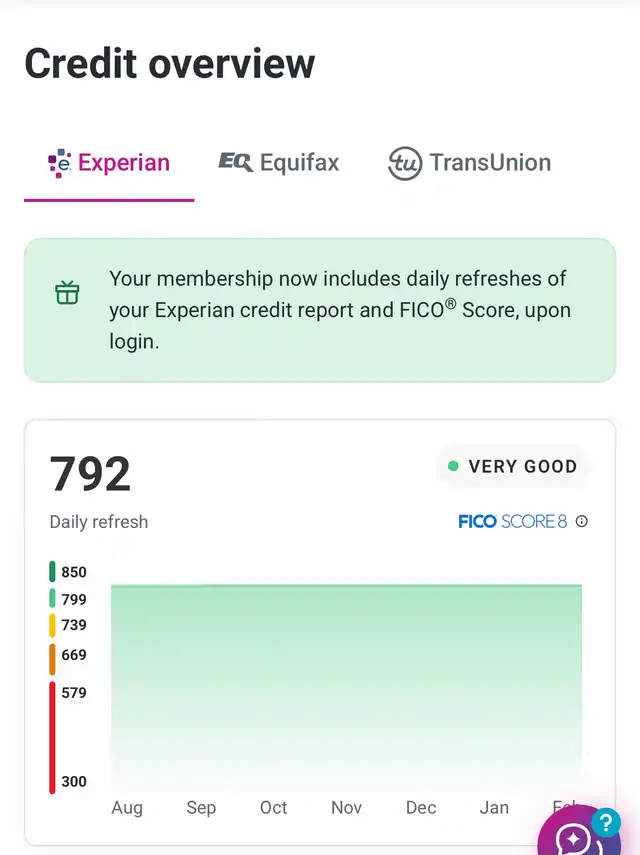
Task: Click the FICO Score 8 logo
Action: 512,521
